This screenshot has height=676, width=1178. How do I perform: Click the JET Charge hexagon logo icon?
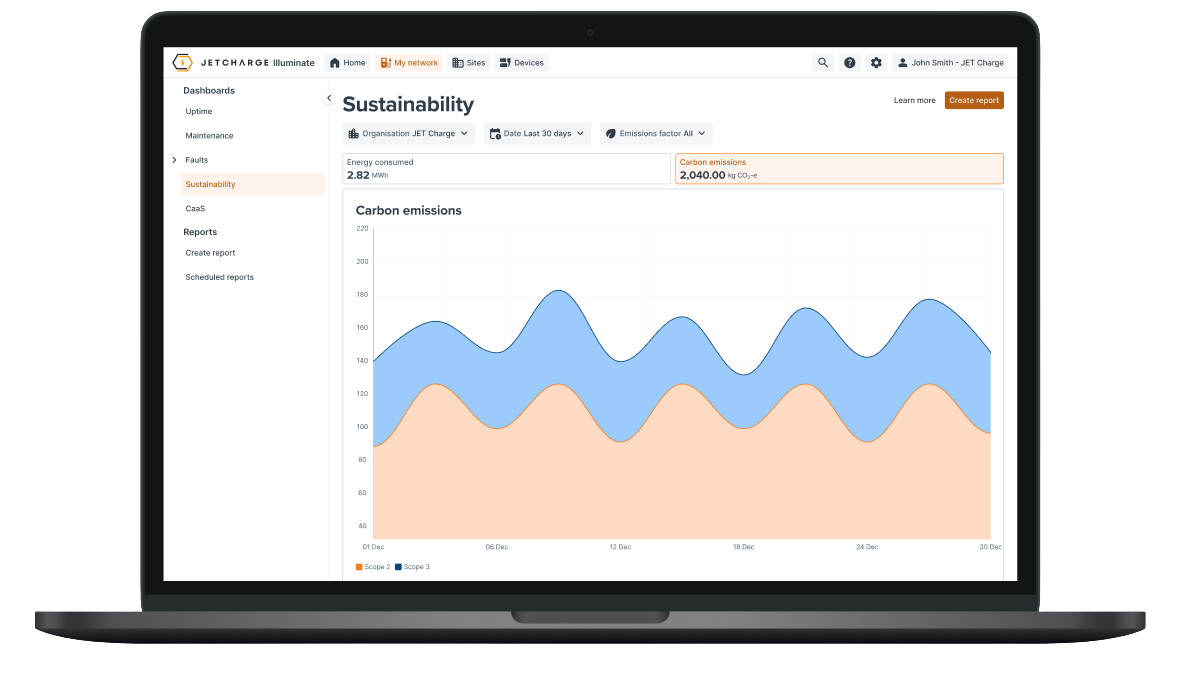click(183, 62)
